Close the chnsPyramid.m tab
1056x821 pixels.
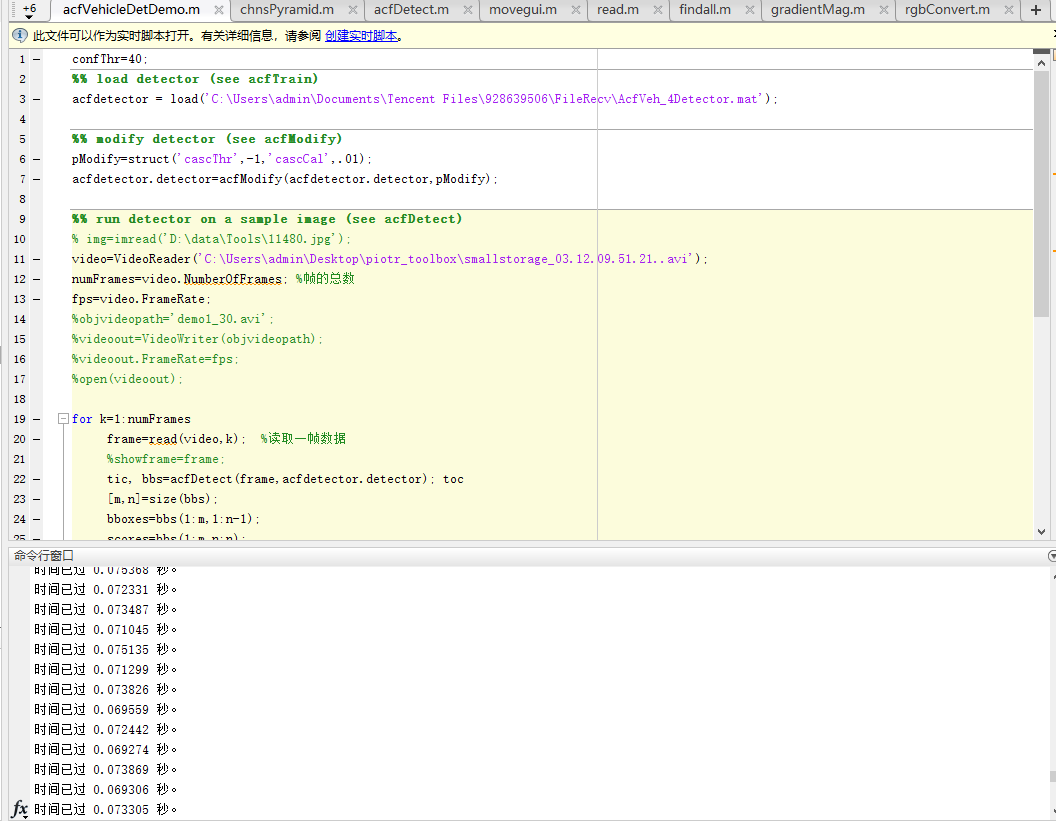[x=353, y=10]
